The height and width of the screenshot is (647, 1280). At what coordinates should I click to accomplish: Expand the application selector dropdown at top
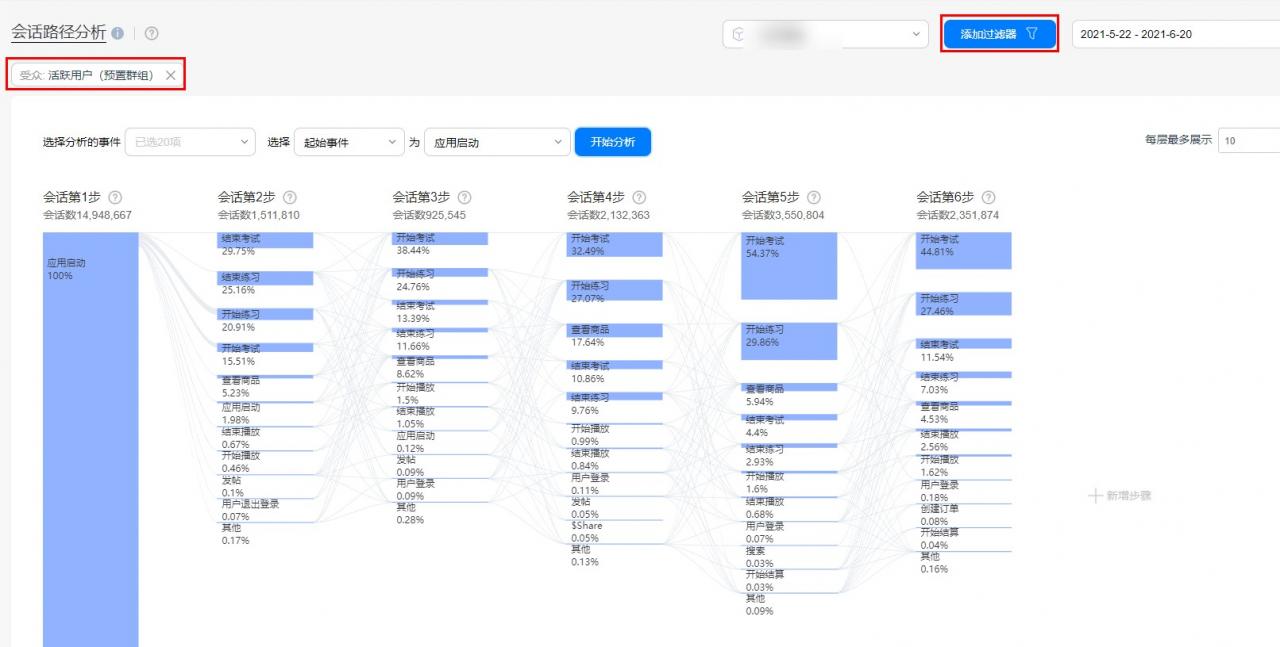[x=914, y=32]
